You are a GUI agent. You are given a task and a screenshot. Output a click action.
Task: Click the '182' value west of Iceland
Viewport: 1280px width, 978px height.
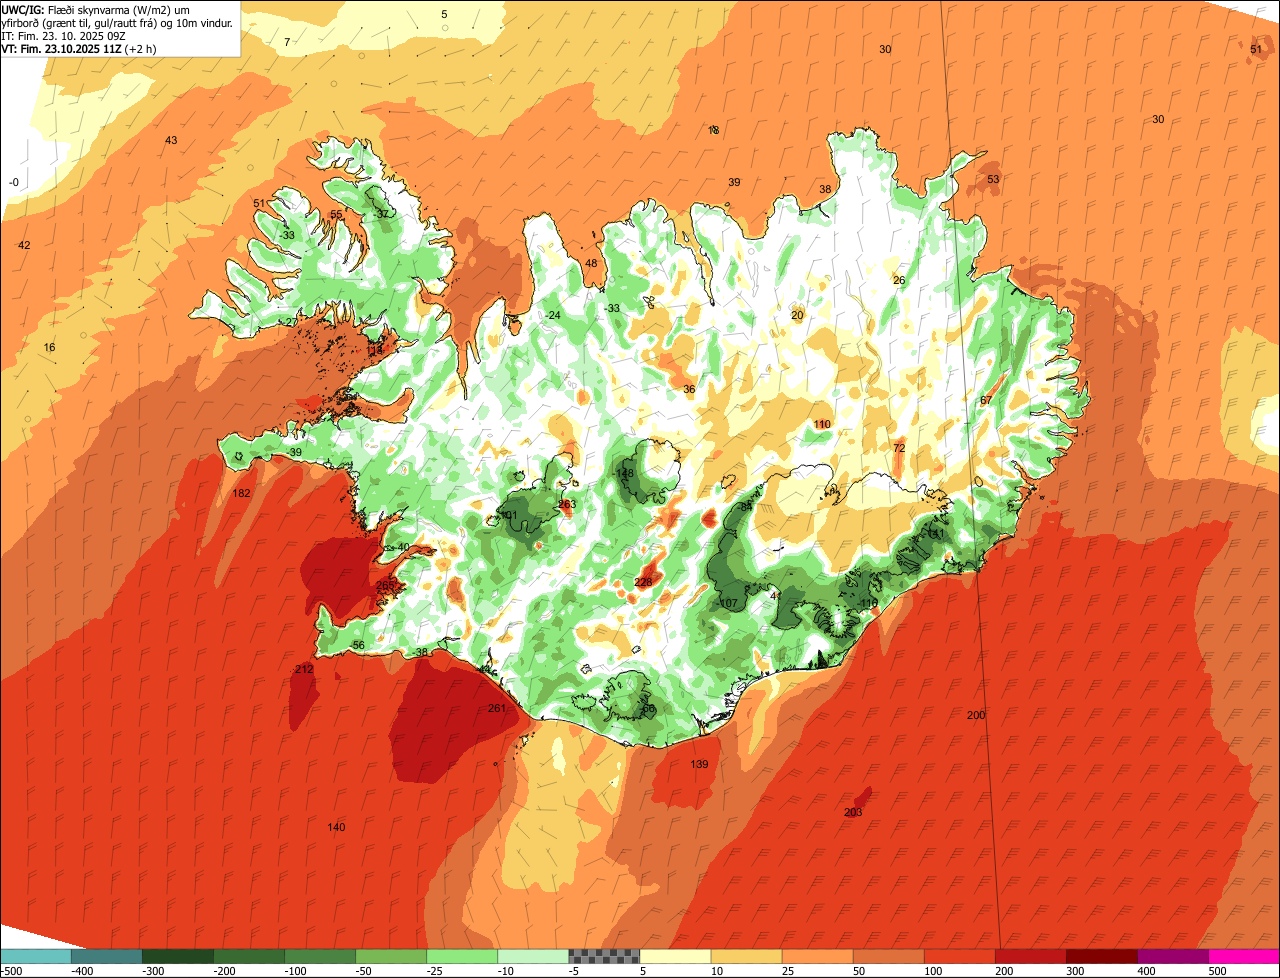click(241, 493)
